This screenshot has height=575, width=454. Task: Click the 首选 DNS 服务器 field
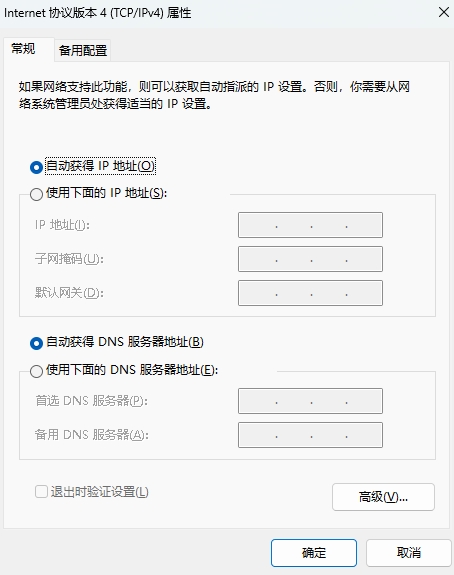[x=310, y=401]
